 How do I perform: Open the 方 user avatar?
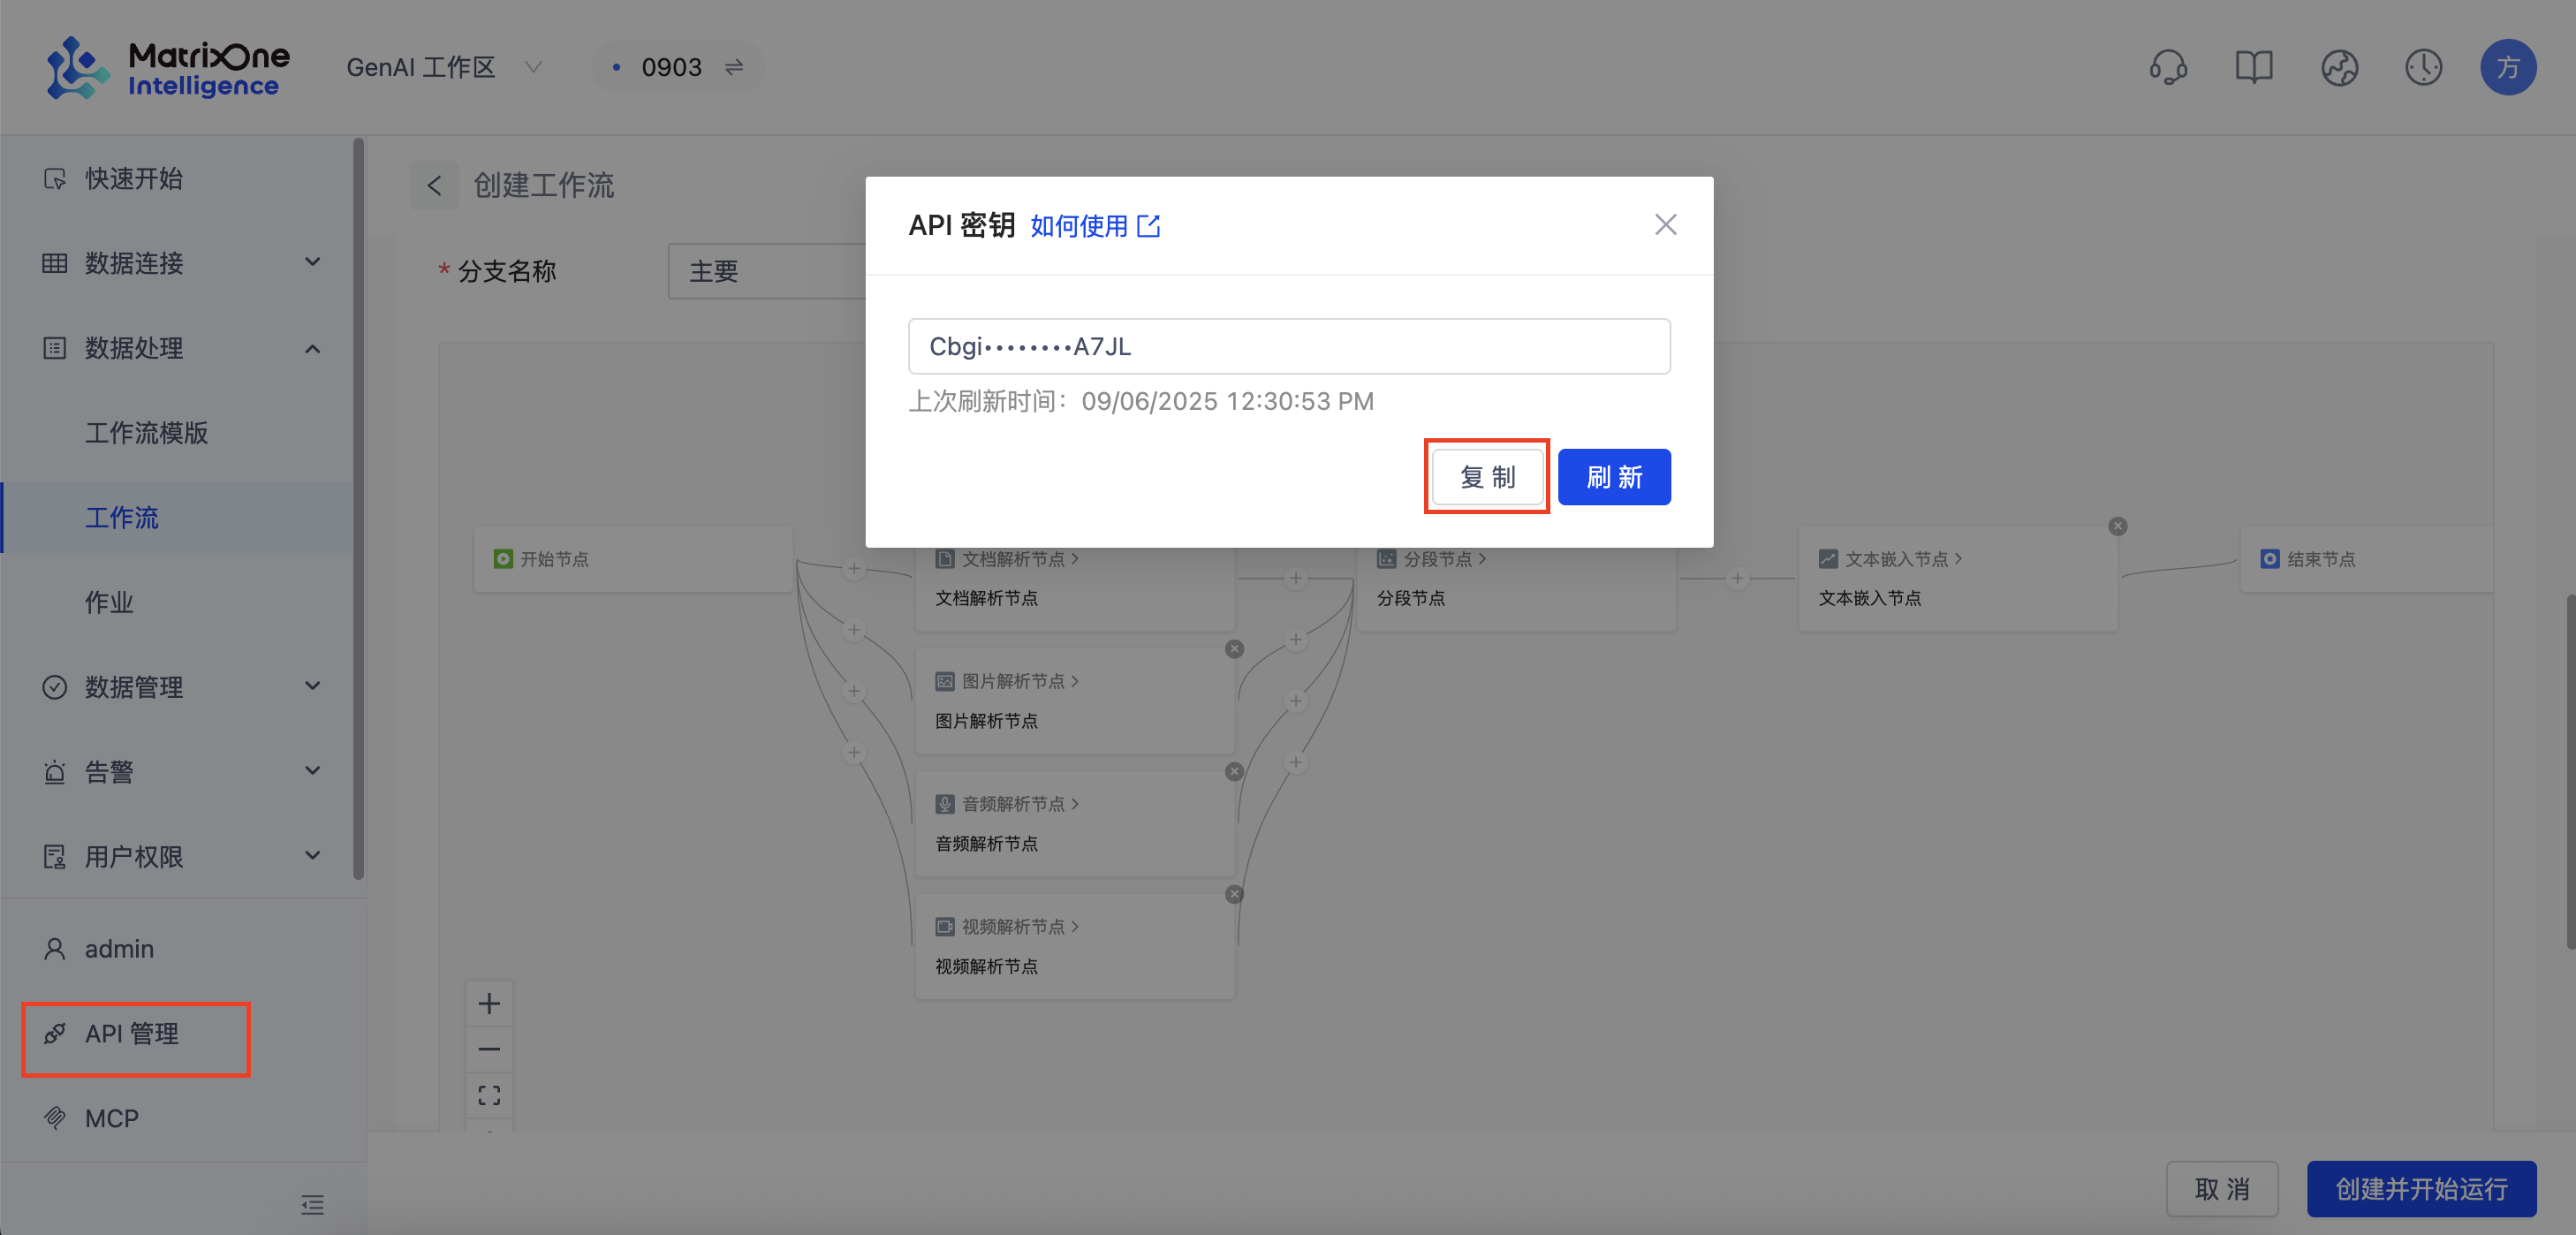tap(2508, 67)
